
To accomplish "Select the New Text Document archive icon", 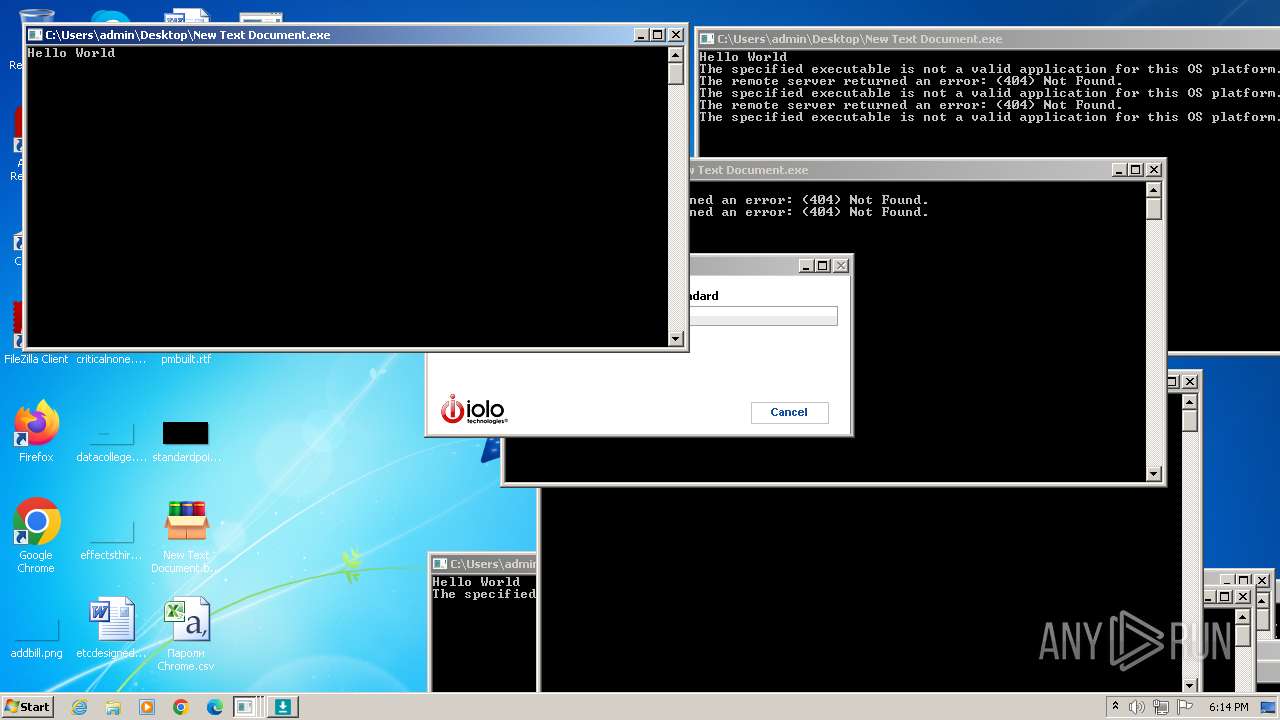I will (x=186, y=535).
